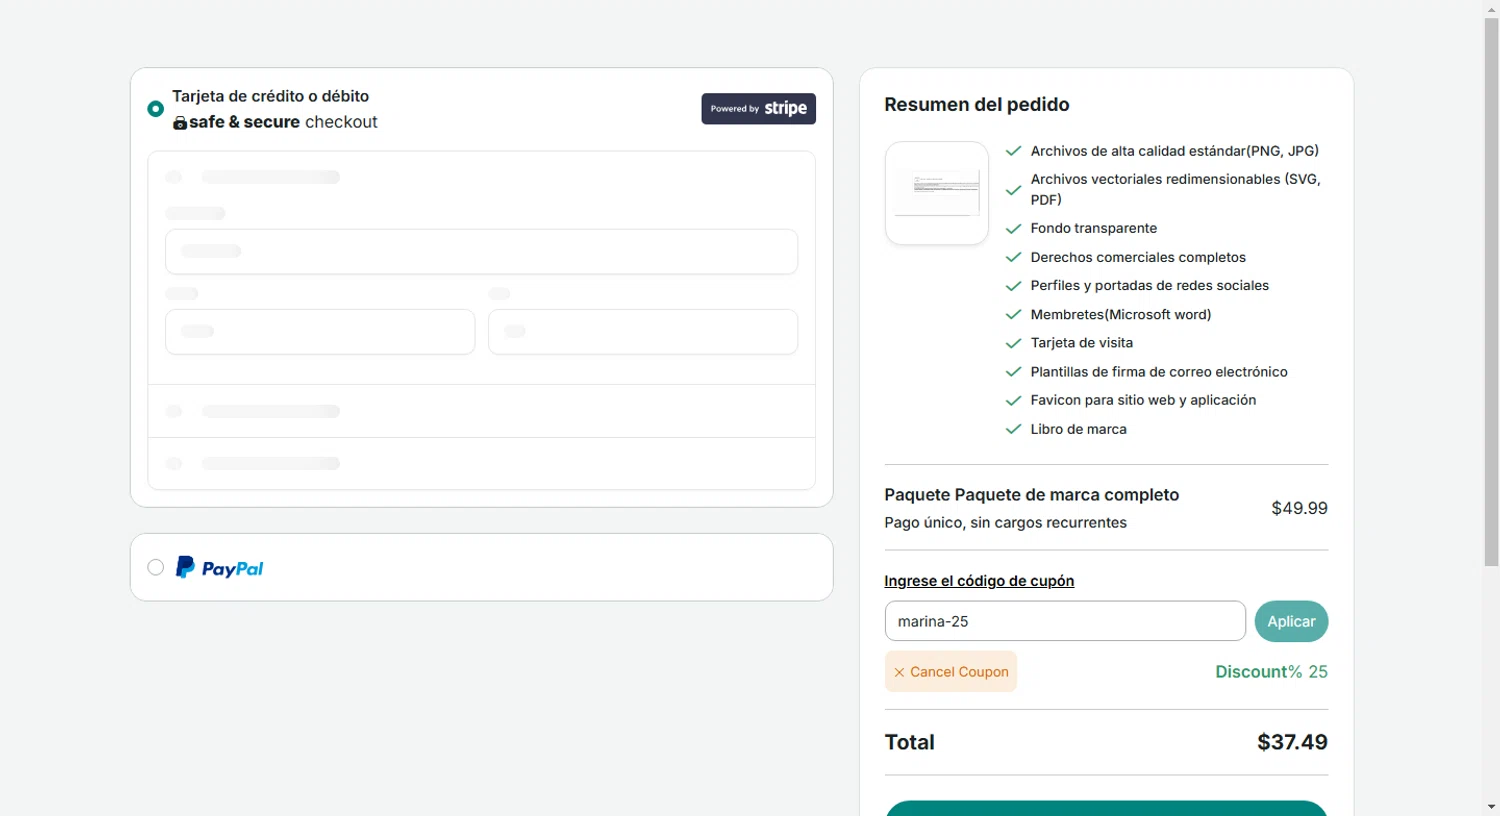Click the checkmark next to Favicon para sitio web
1500x816 pixels.
tap(1013, 400)
